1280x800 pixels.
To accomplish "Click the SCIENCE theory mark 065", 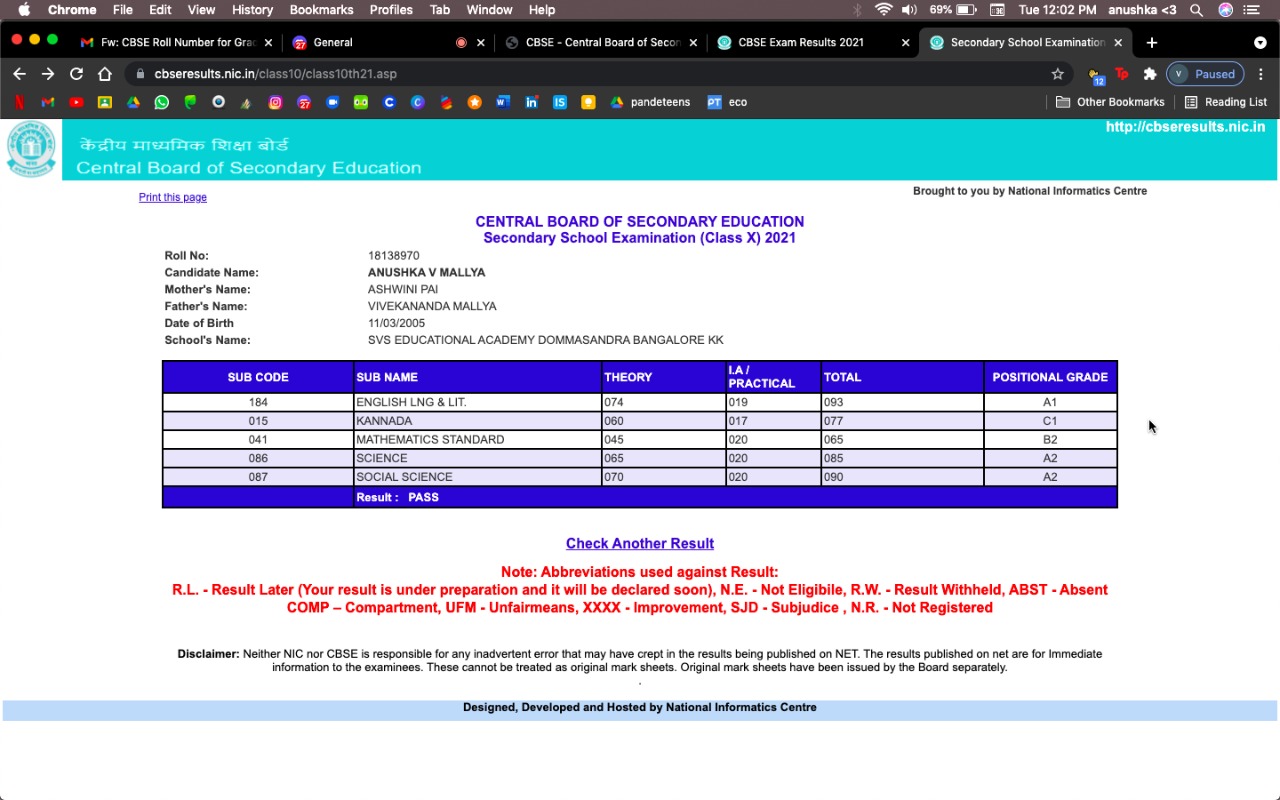I will tap(663, 459).
